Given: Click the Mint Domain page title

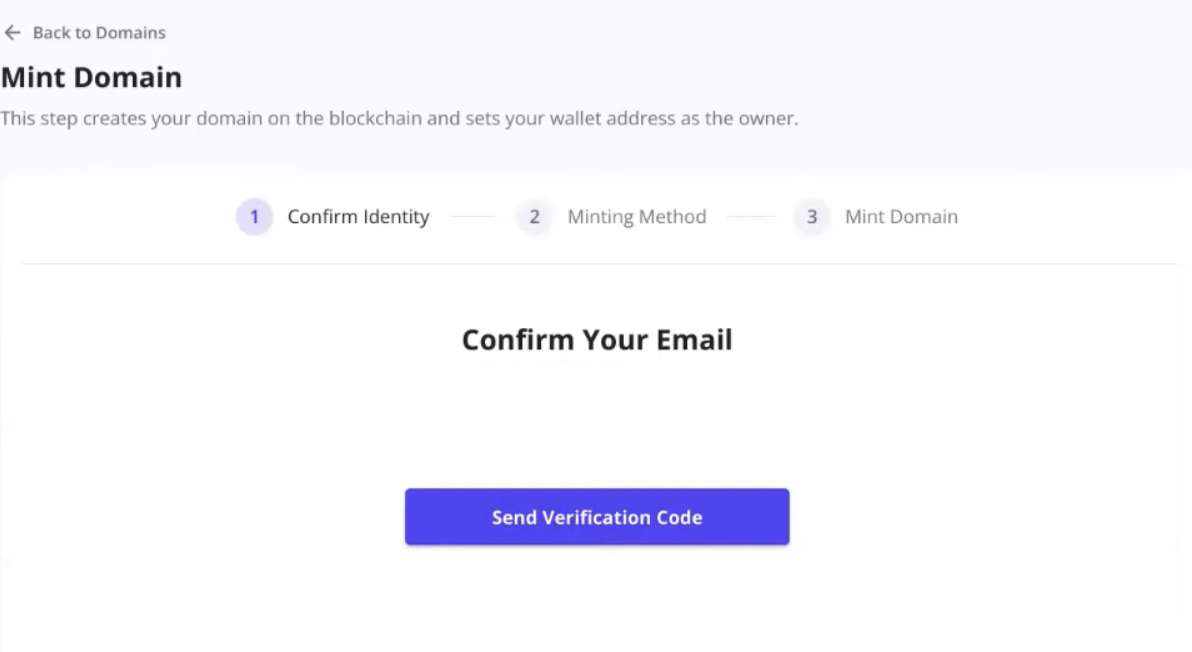Looking at the screenshot, I should tap(91, 77).
